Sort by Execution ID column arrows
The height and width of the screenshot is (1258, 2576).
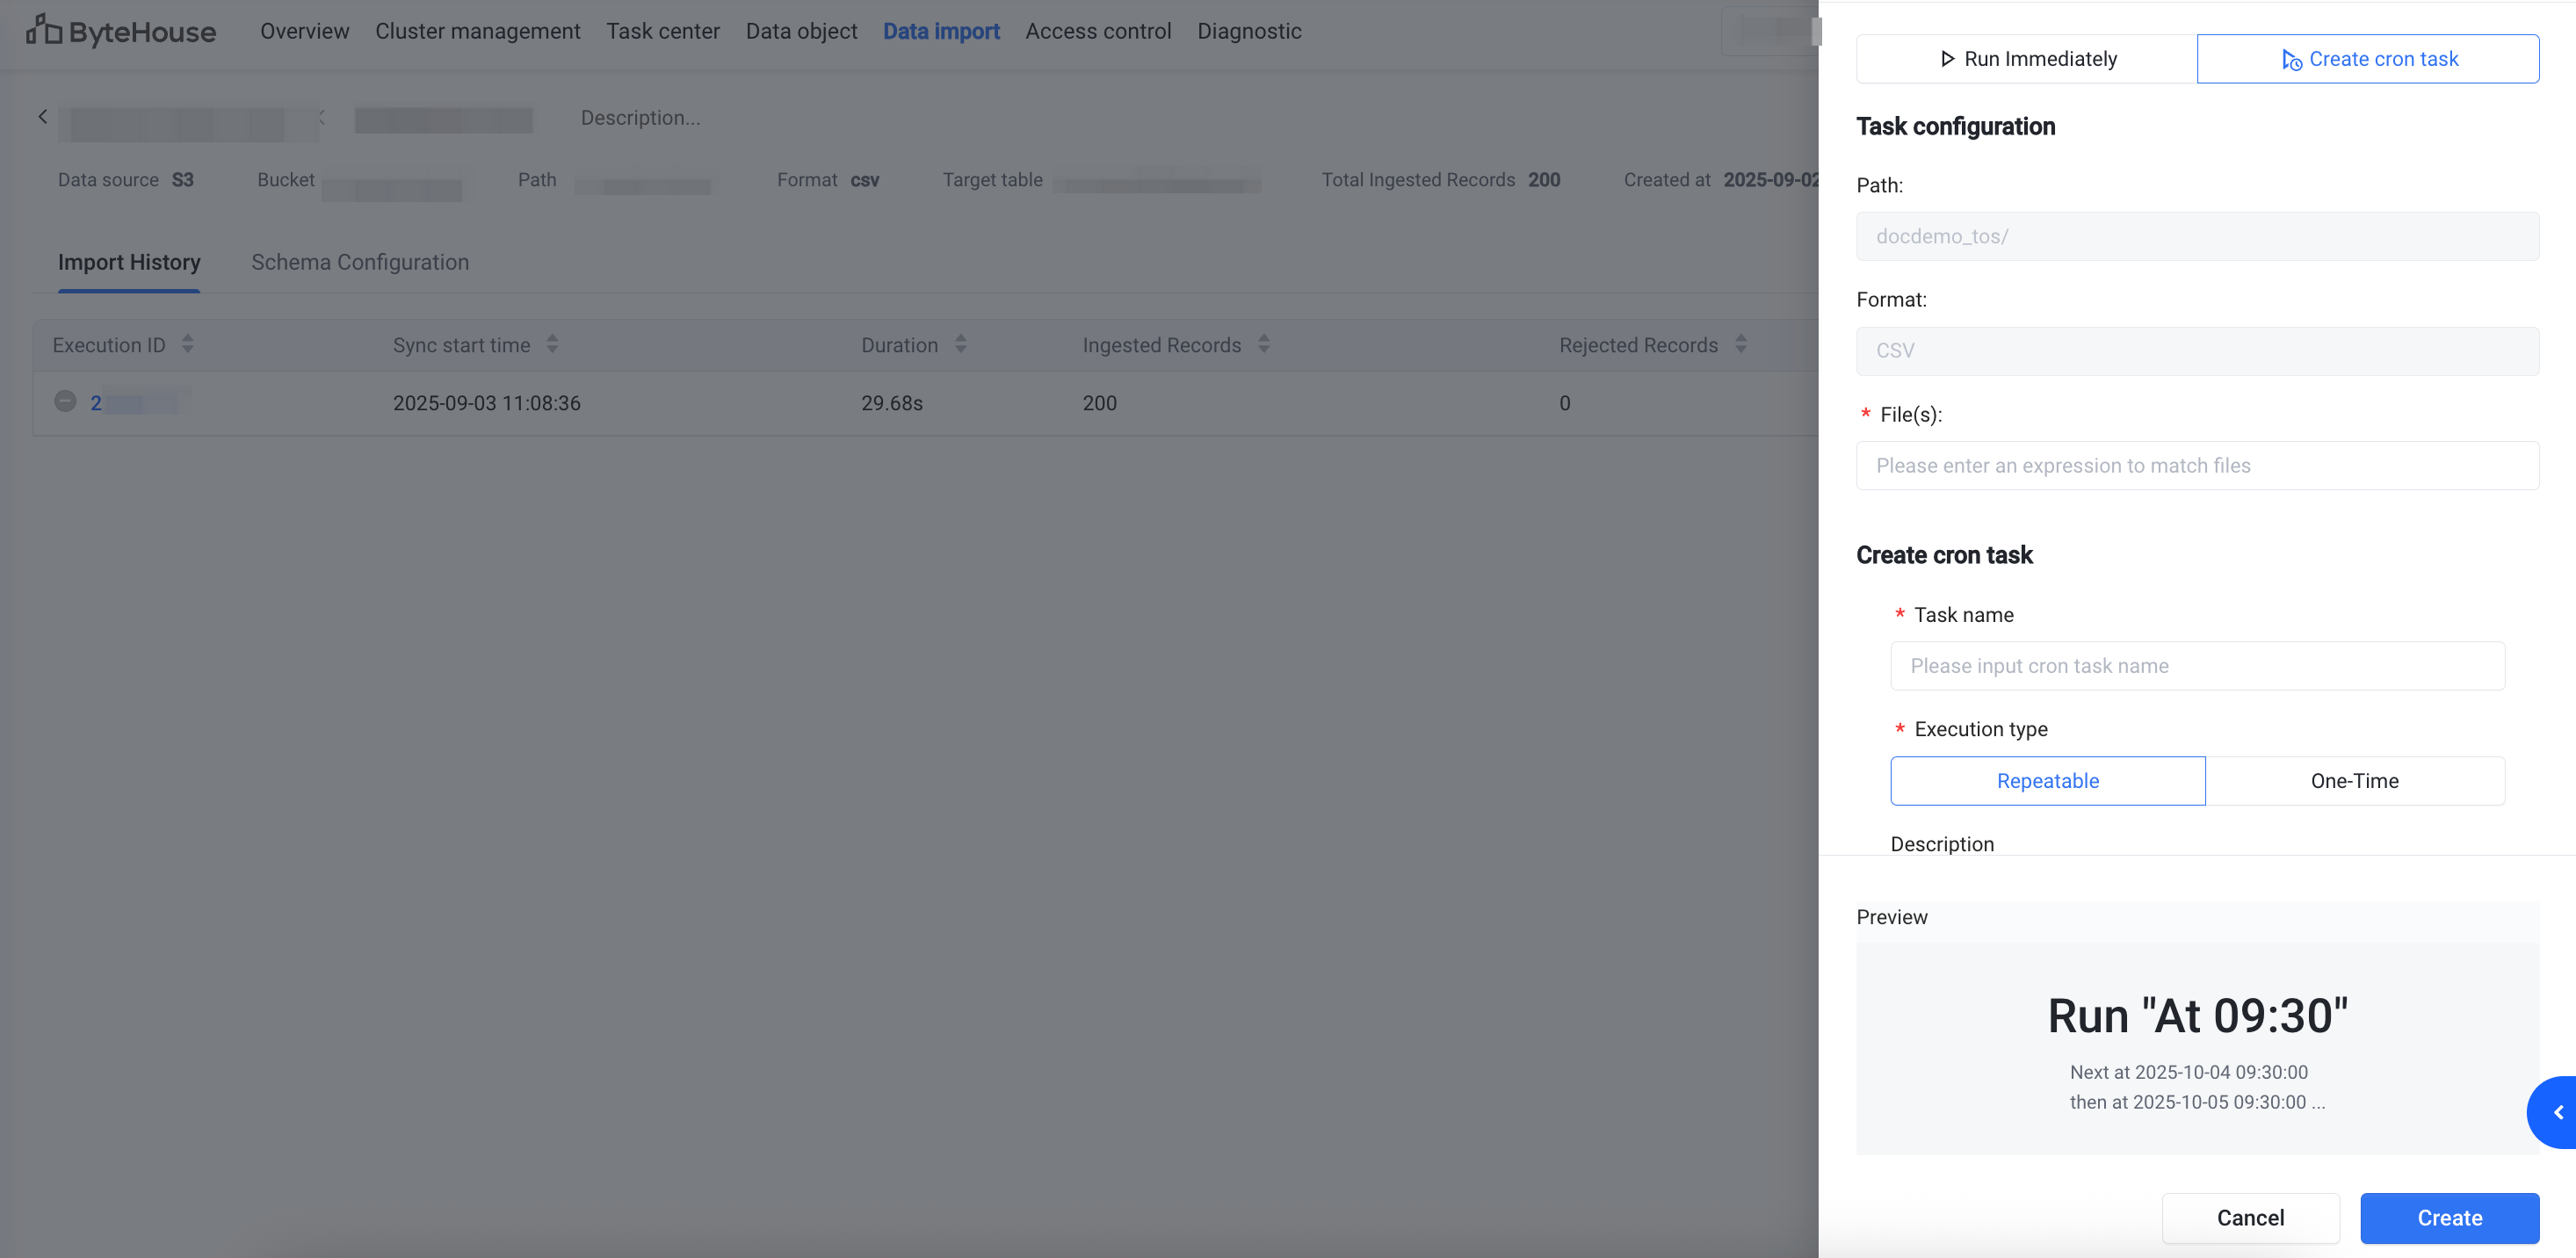187,344
